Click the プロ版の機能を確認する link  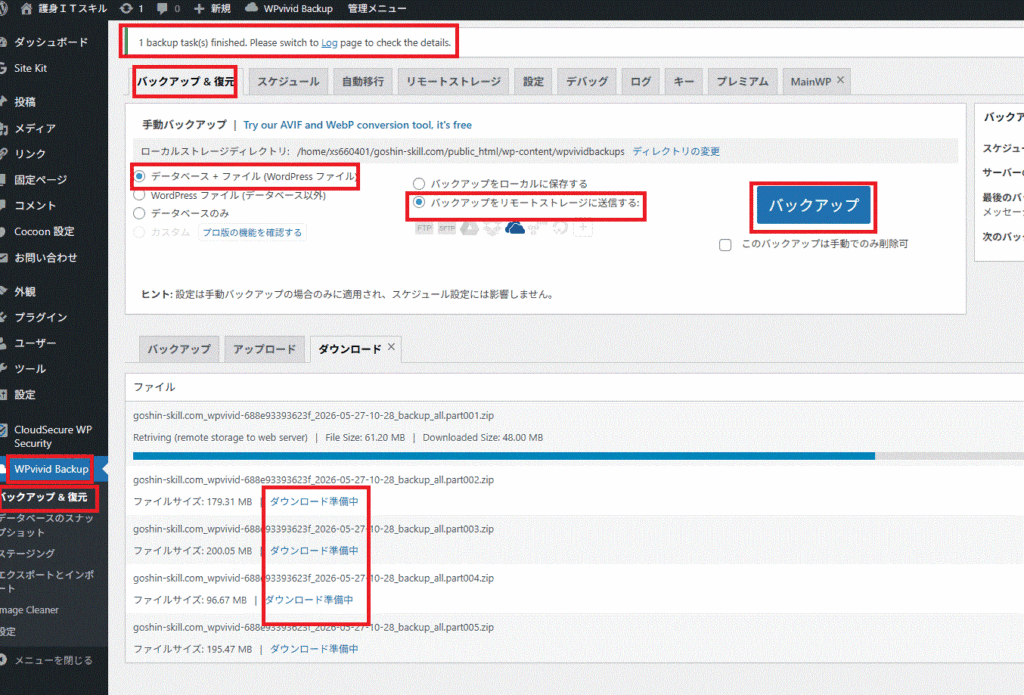click(252, 233)
